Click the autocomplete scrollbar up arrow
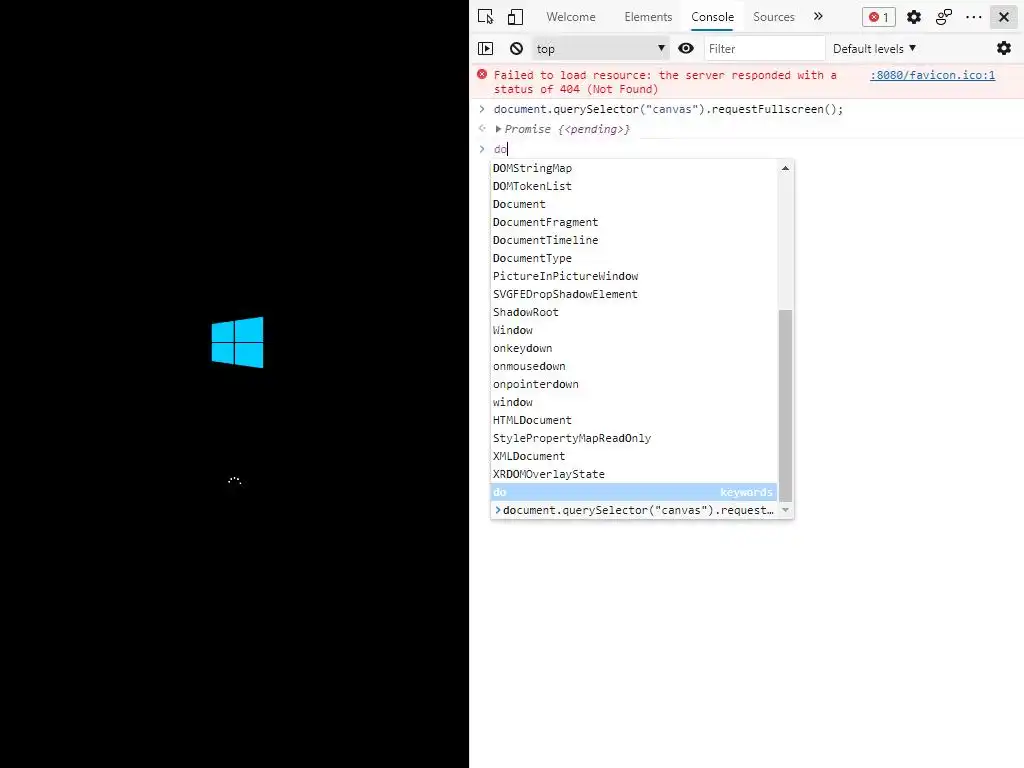The height and width of the screenshot is (768, 1024). click(x=786, y=168)
